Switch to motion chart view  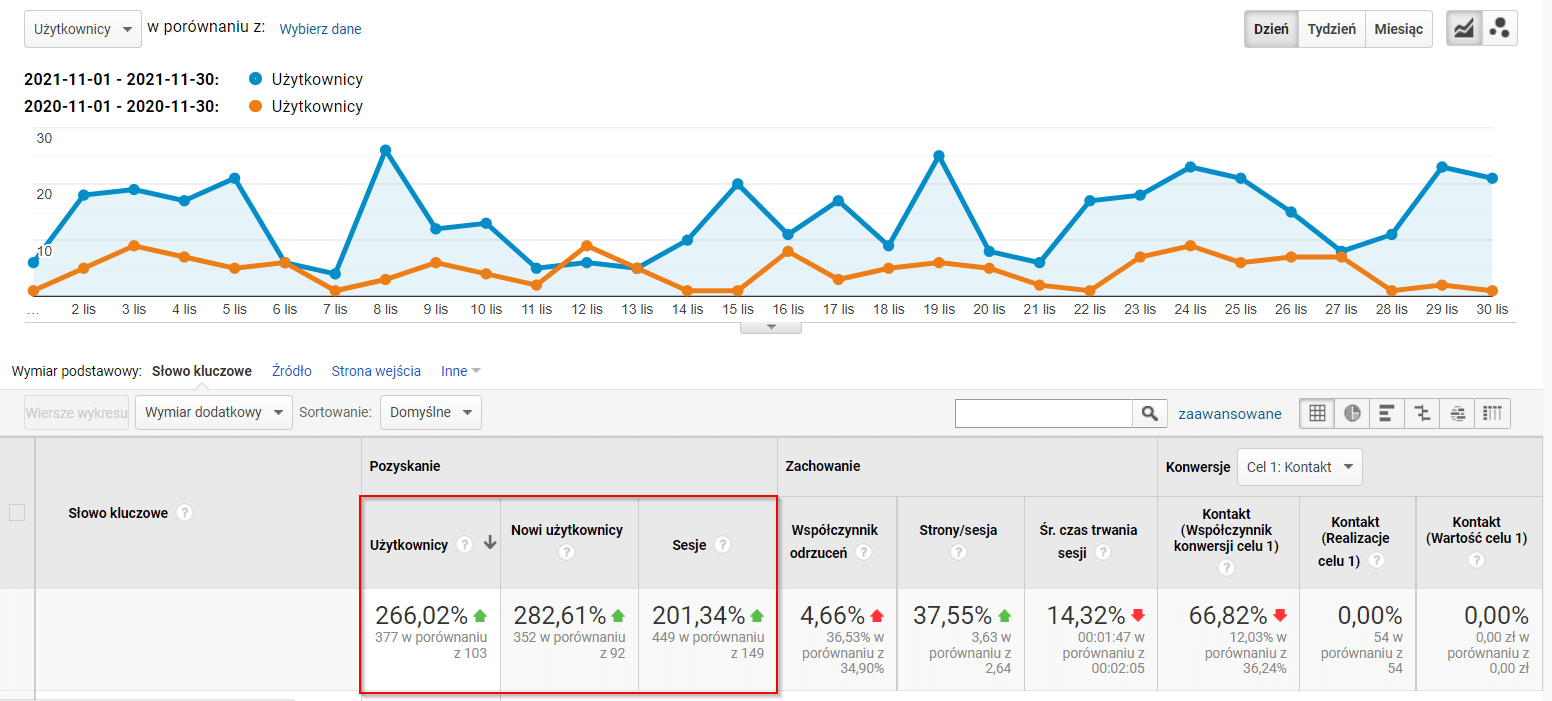click(x=1499, y=29)
